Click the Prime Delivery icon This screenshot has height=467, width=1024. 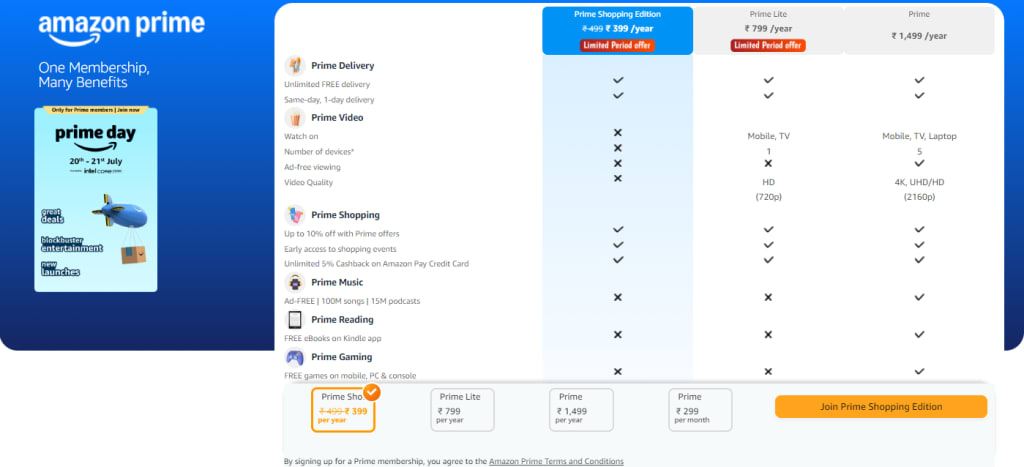[295, 66]
